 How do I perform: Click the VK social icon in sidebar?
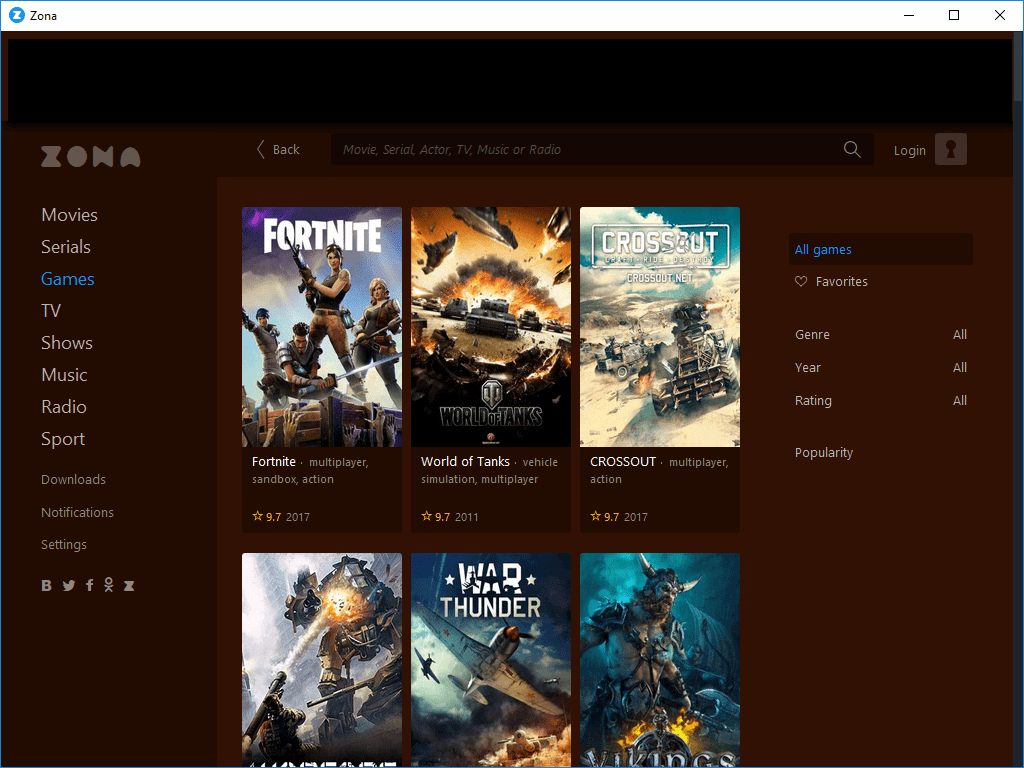tap(47, 586)
